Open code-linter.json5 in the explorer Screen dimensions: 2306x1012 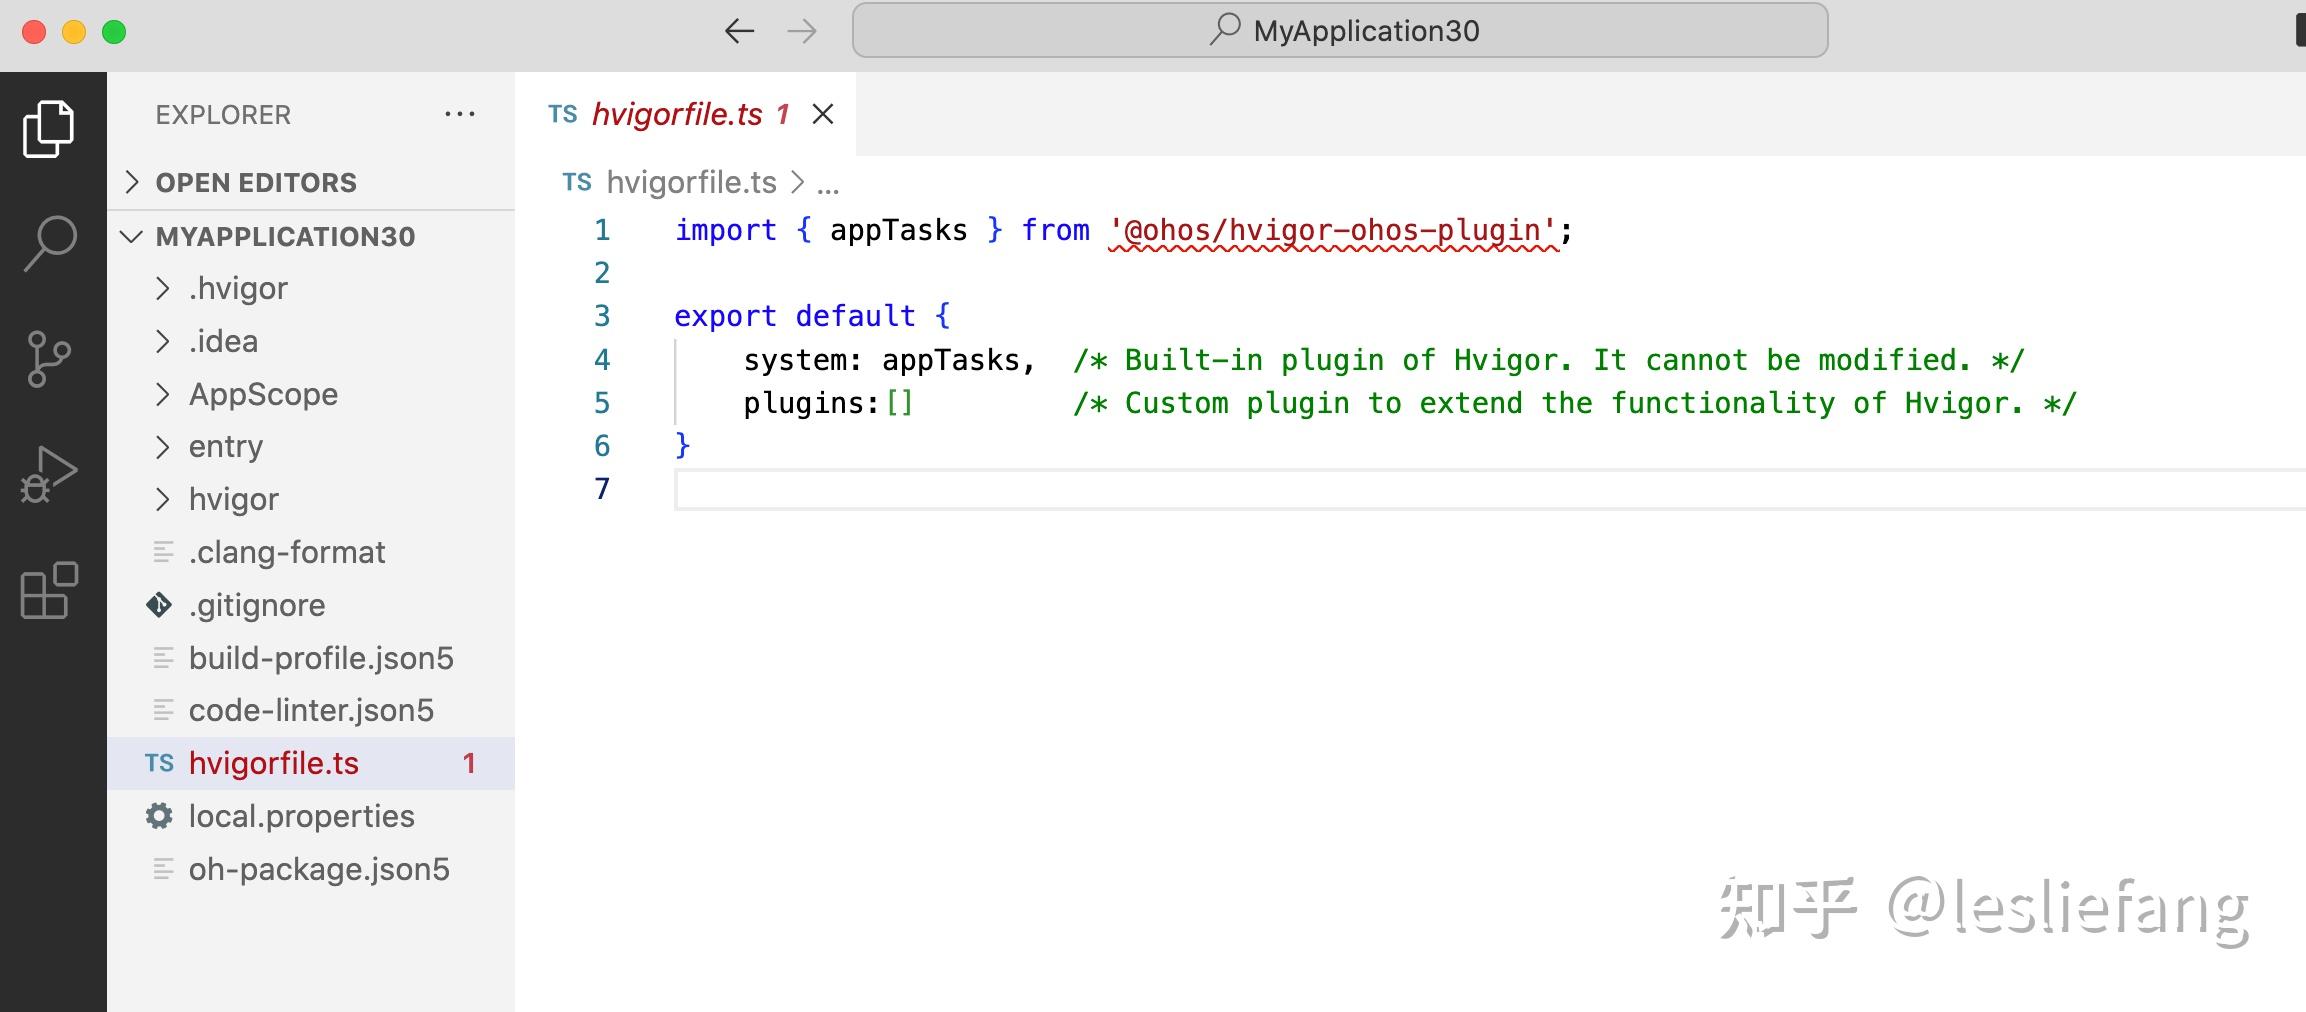point(311,710)
